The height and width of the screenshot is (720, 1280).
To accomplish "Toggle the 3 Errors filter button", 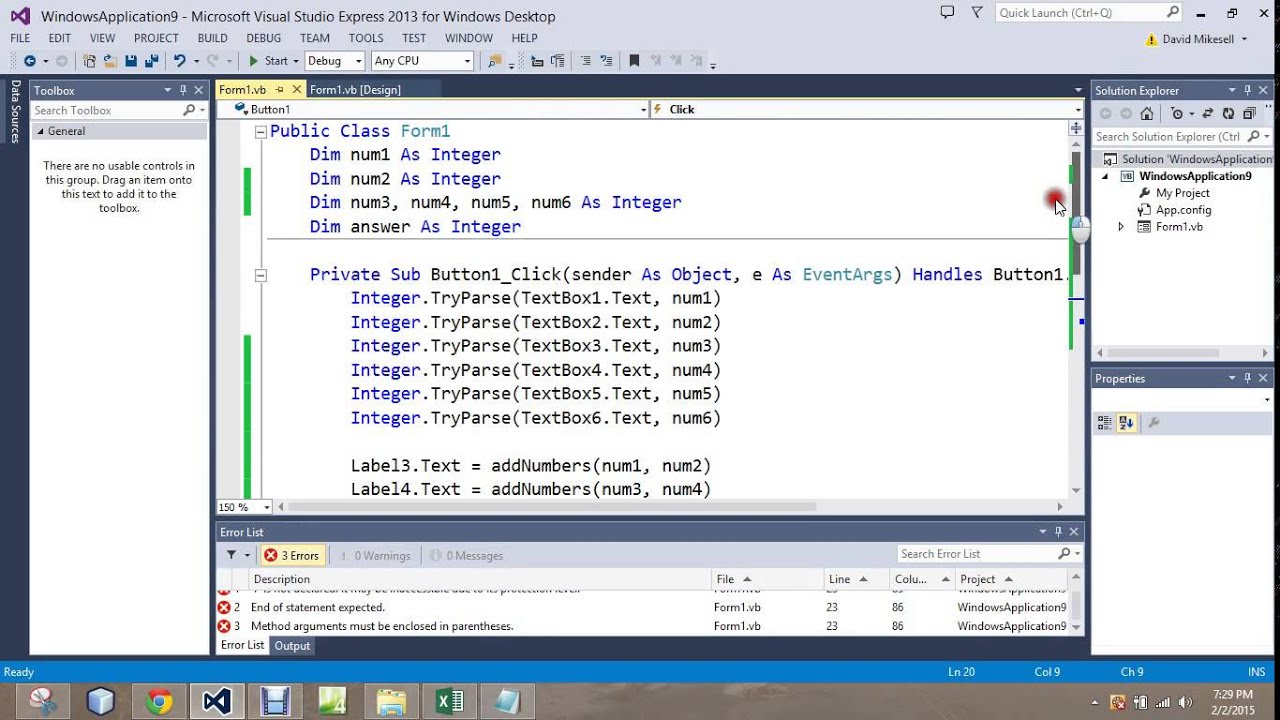I will coord(291,555).
